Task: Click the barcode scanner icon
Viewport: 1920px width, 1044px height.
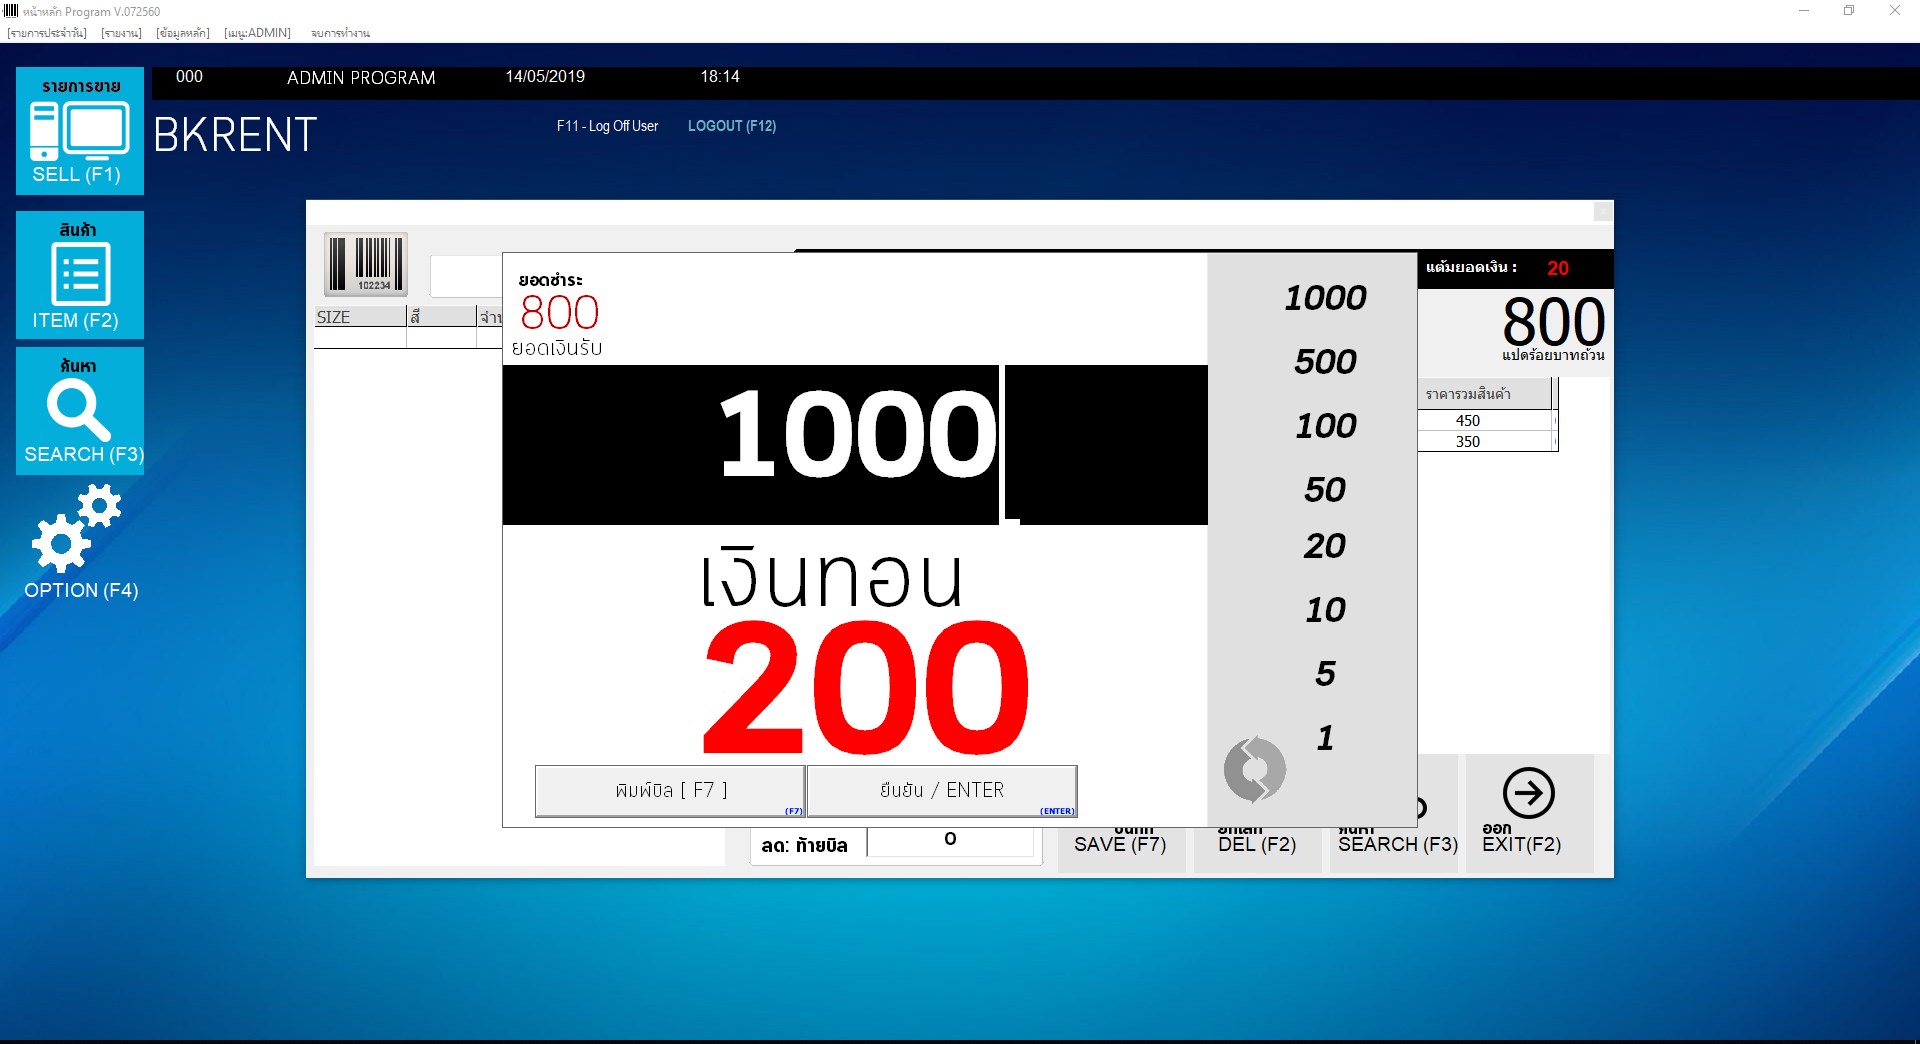Action: tap(366, 264)
